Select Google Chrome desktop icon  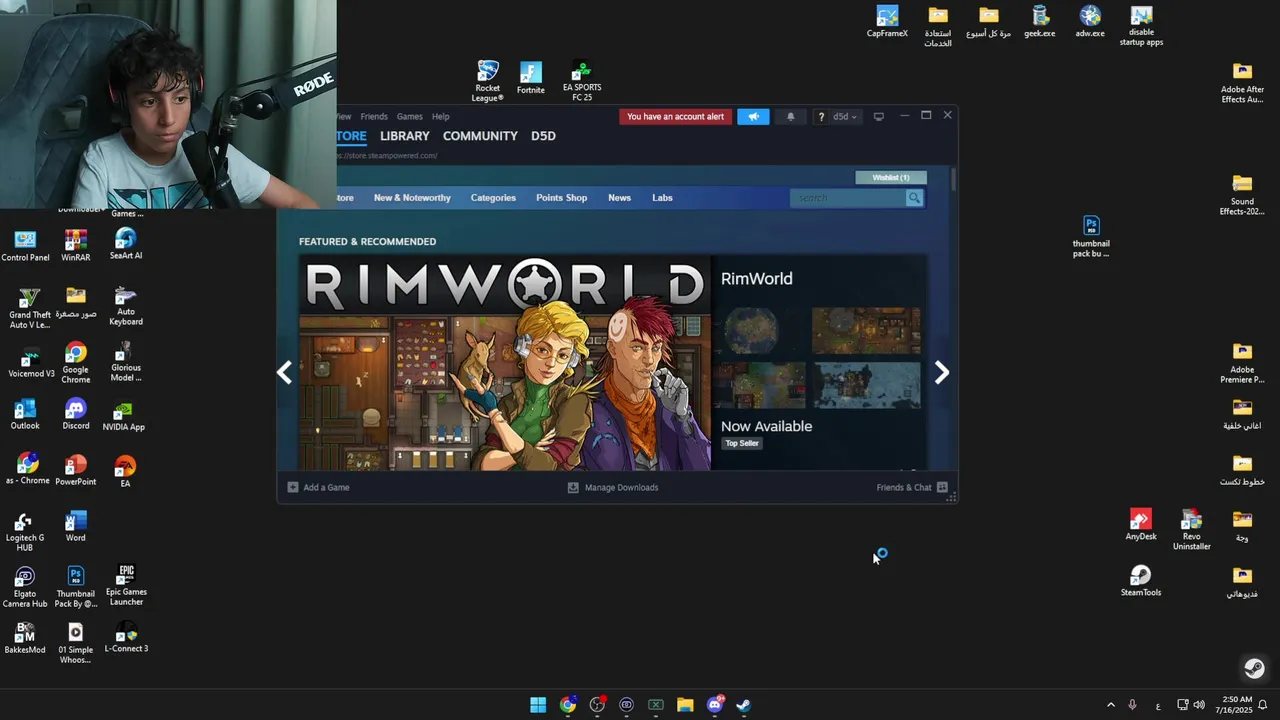76,363
